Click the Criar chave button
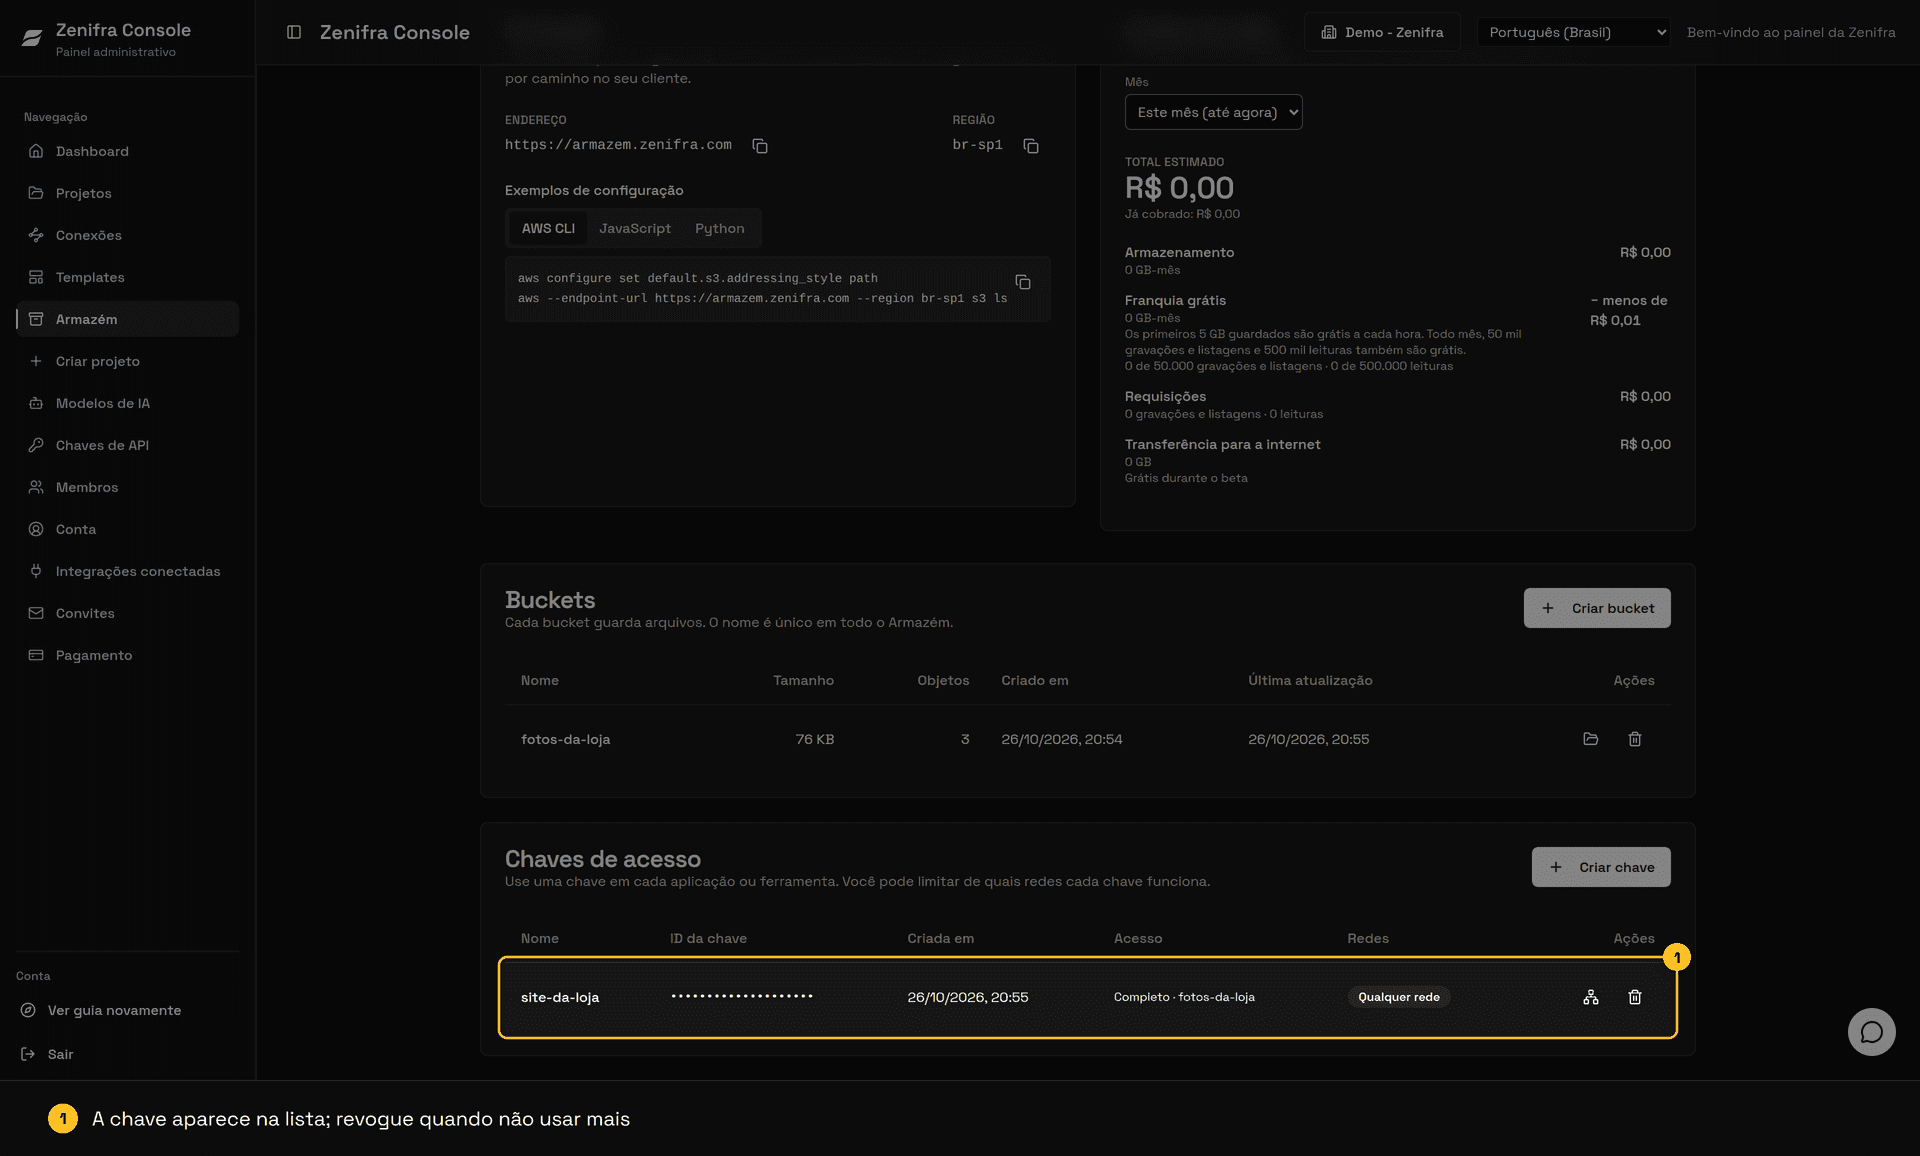This screenshot has height=1156, width=1920. 1601,867
